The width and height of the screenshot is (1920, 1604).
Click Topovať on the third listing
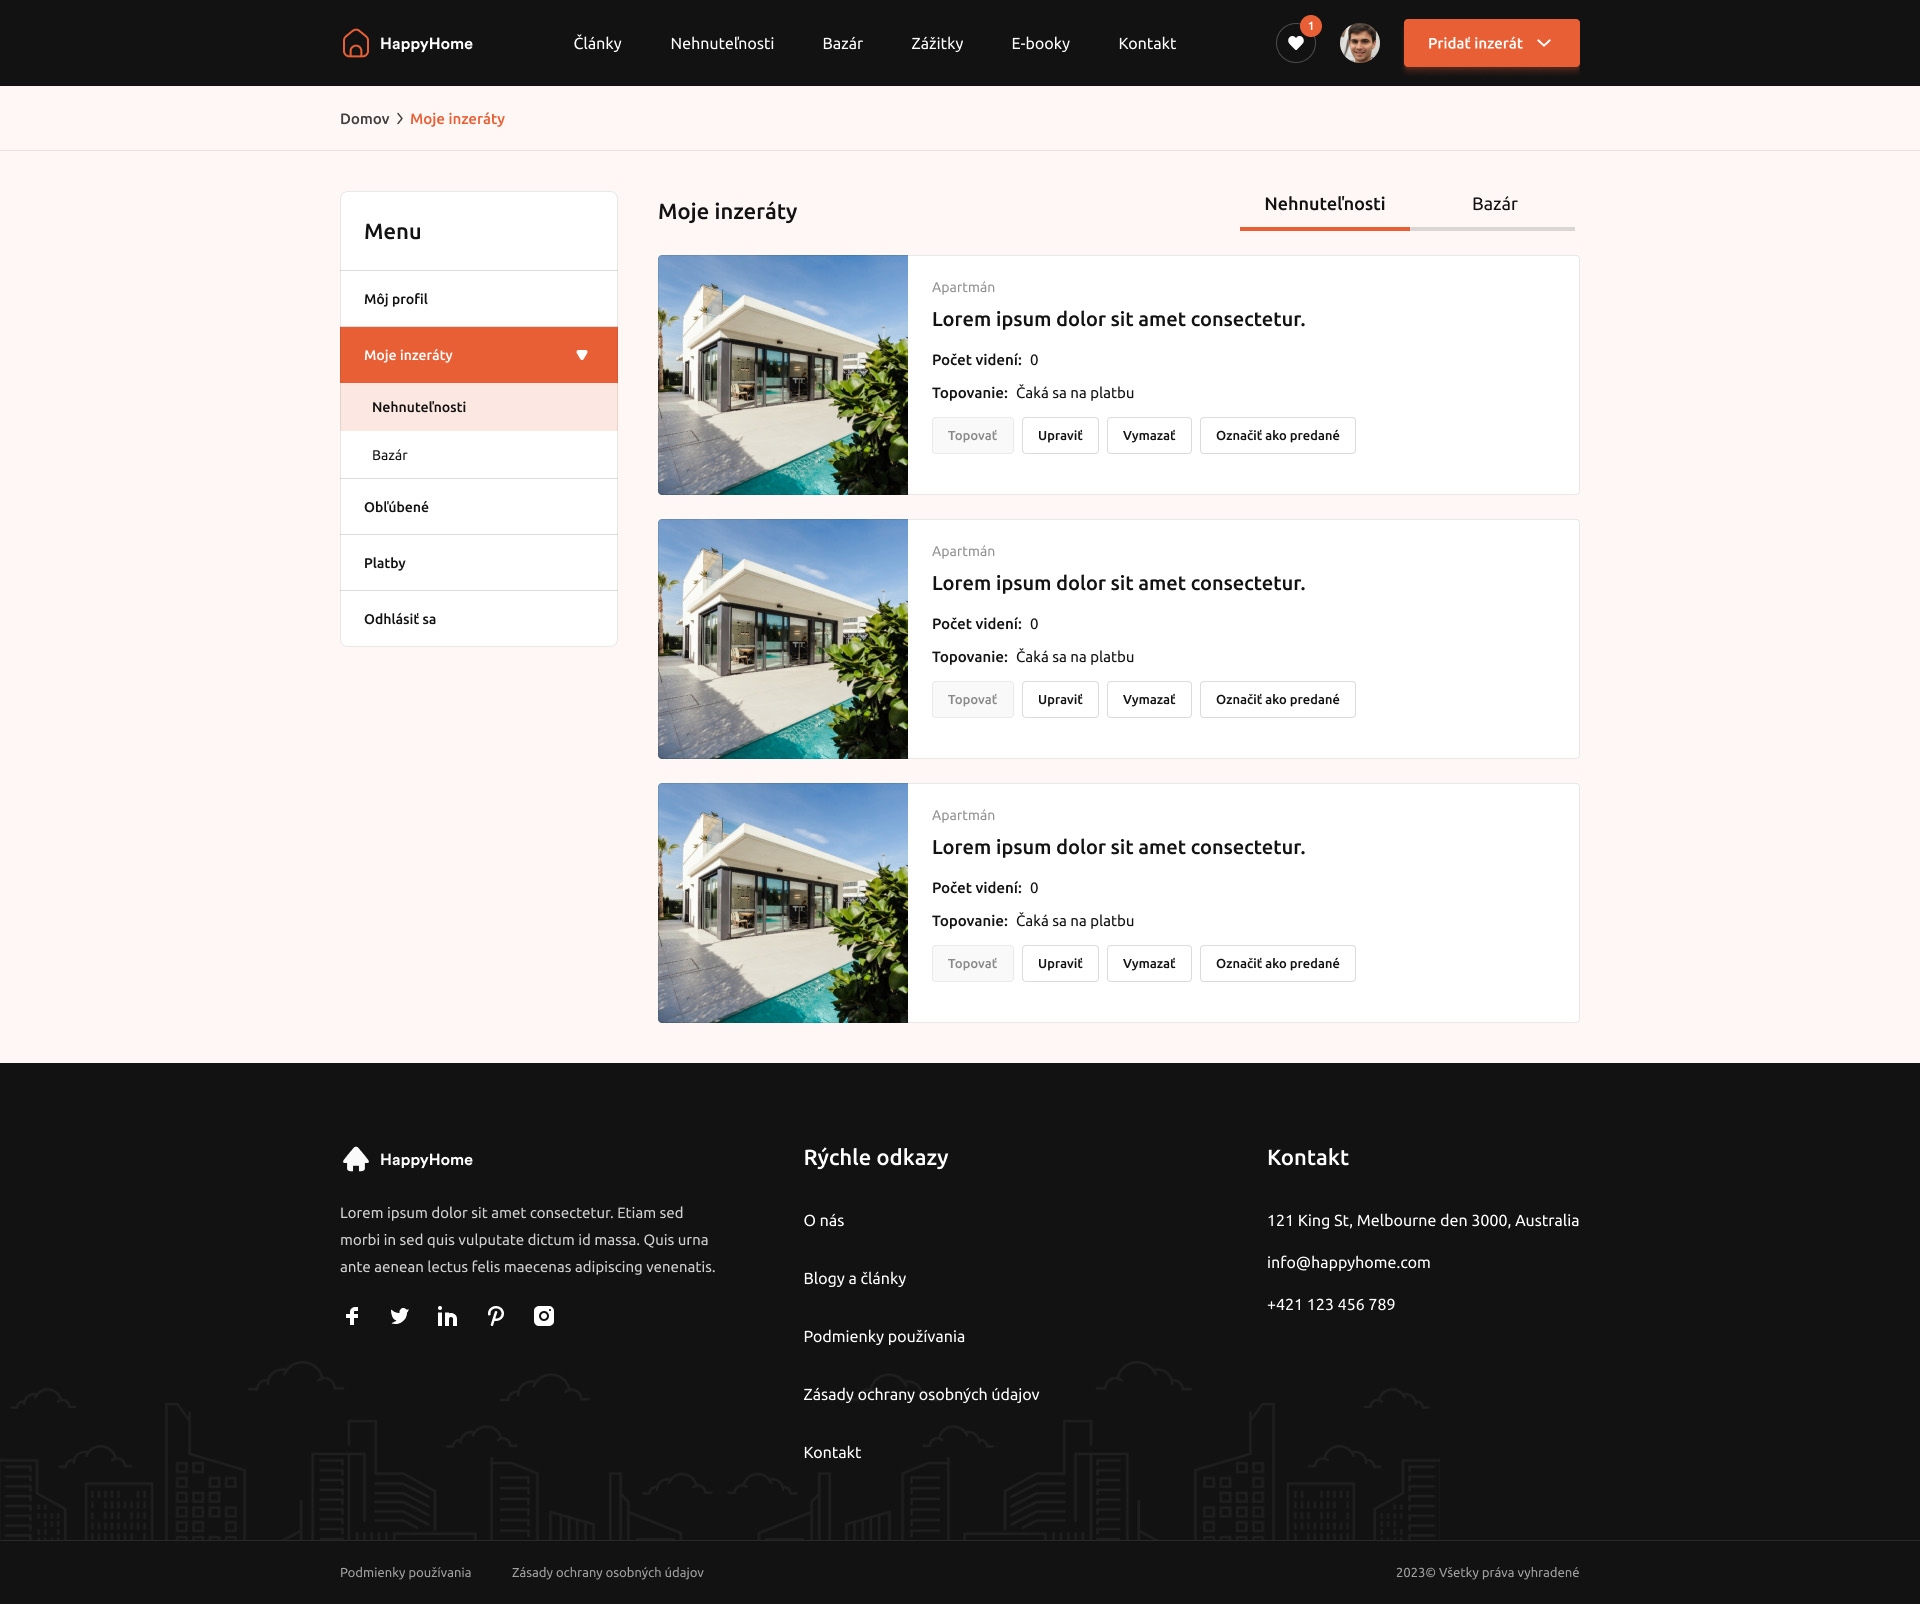pyautogui.click(x=973, y=964)
